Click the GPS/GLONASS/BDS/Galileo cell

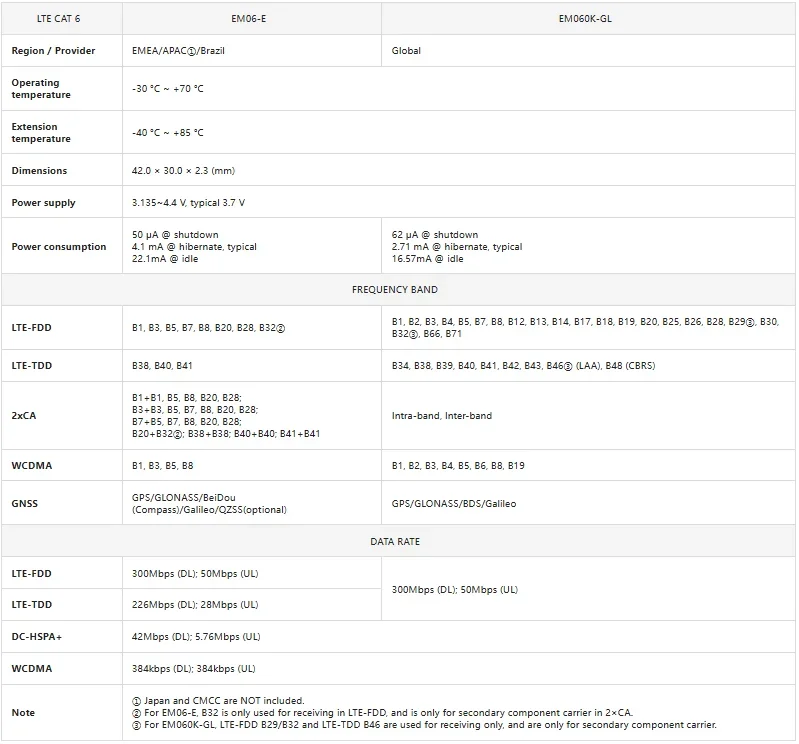(454, 504)
